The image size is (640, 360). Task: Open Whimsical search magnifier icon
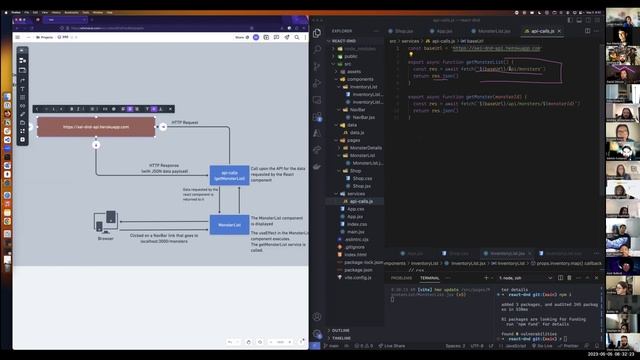pos(297,37)
